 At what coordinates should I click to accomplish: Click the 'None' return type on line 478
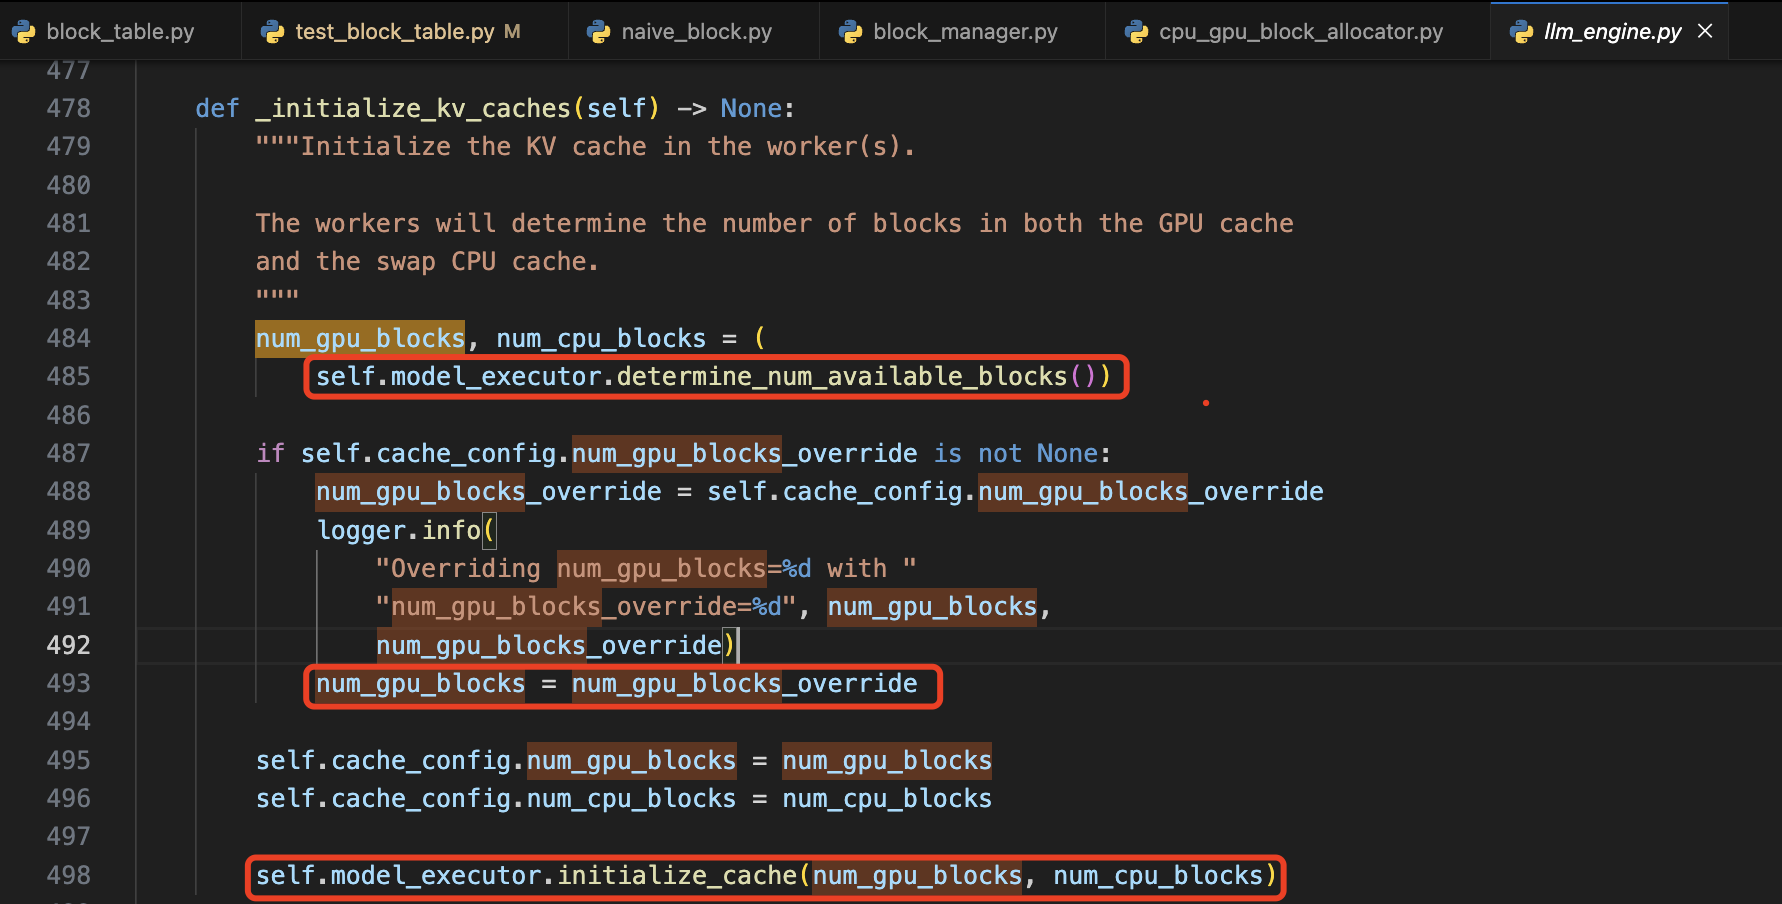(752, 108)
